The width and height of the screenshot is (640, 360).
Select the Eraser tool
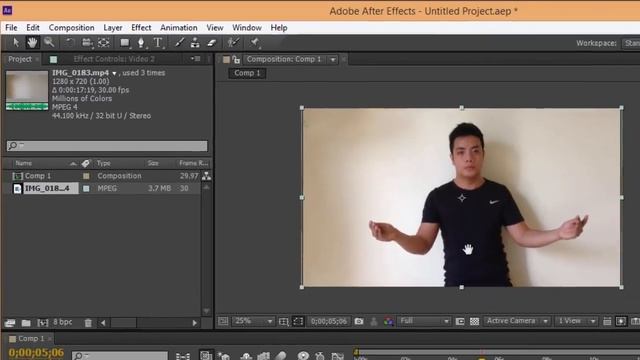coord(211,42)
